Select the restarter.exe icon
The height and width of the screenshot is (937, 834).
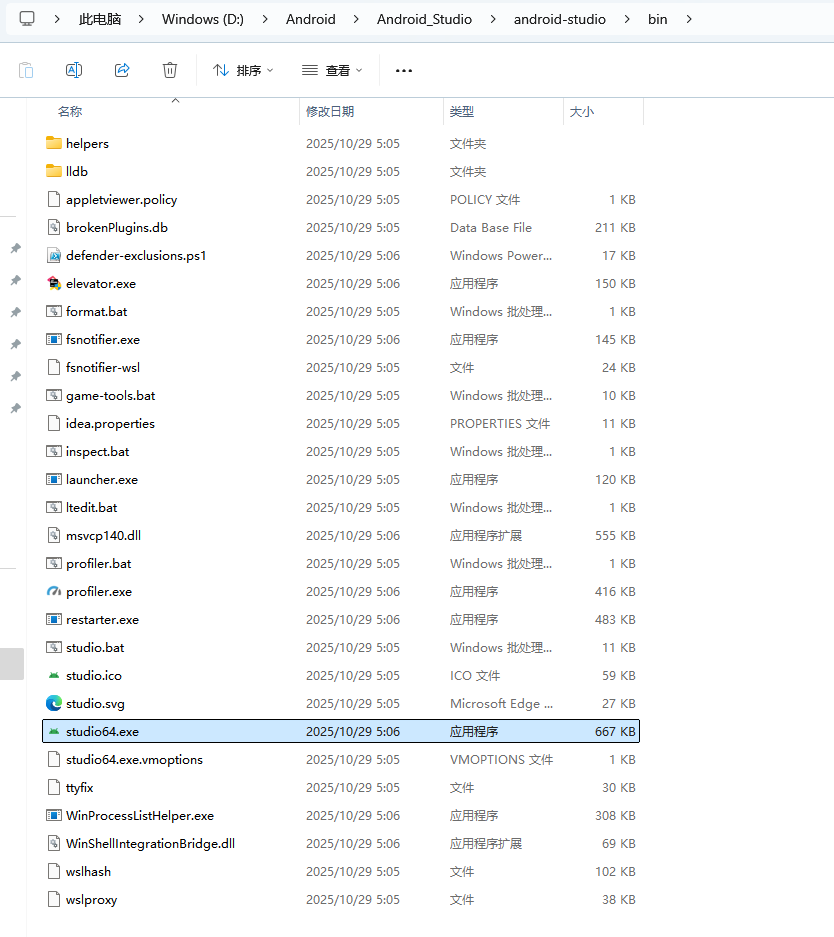(54, 619)
